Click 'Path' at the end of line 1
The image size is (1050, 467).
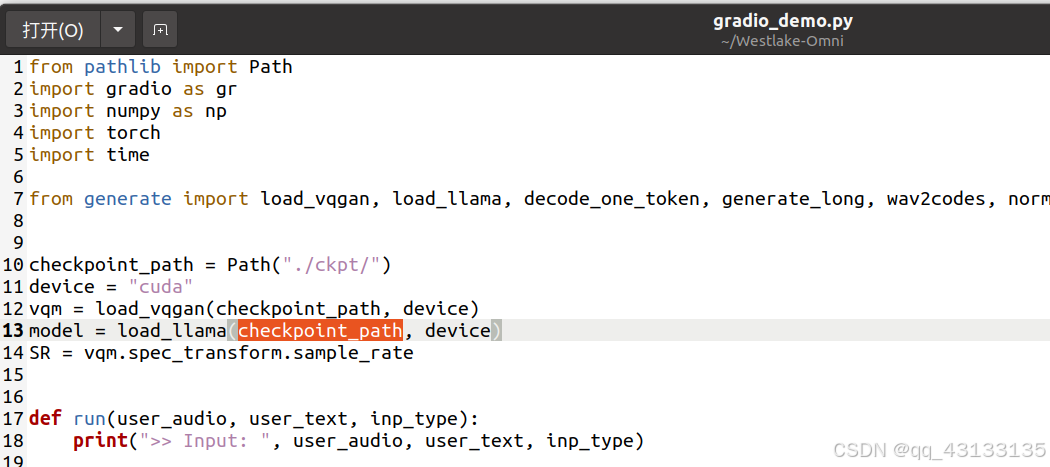coord(271,67)
